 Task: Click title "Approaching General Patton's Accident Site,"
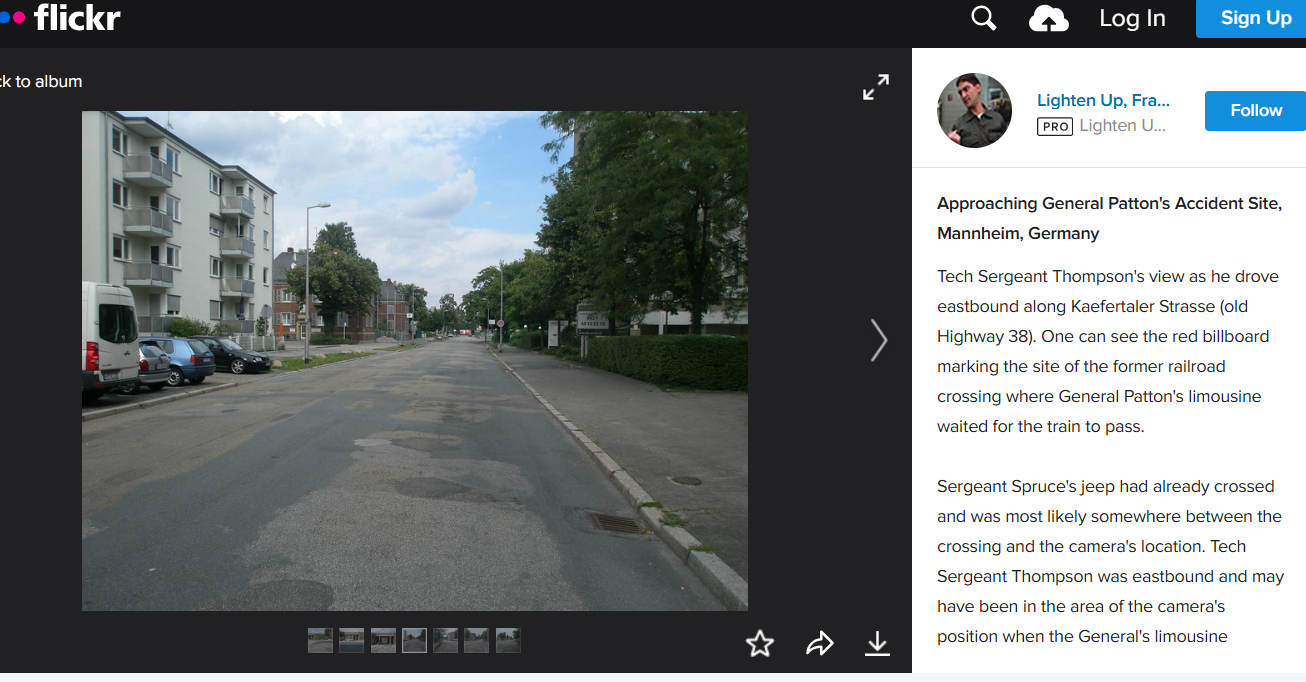(x=1109, y=203)
